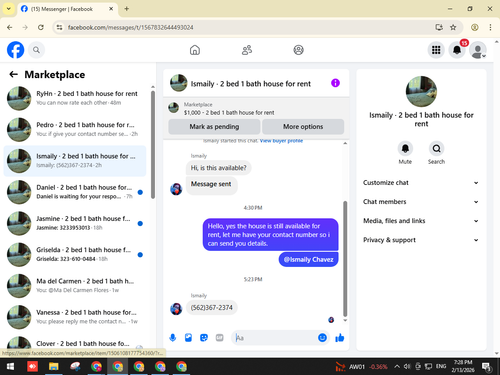This screenshot has height=375, width=500.
Task: Open the Groups icon in top navigation
Action: coord(298,50)
